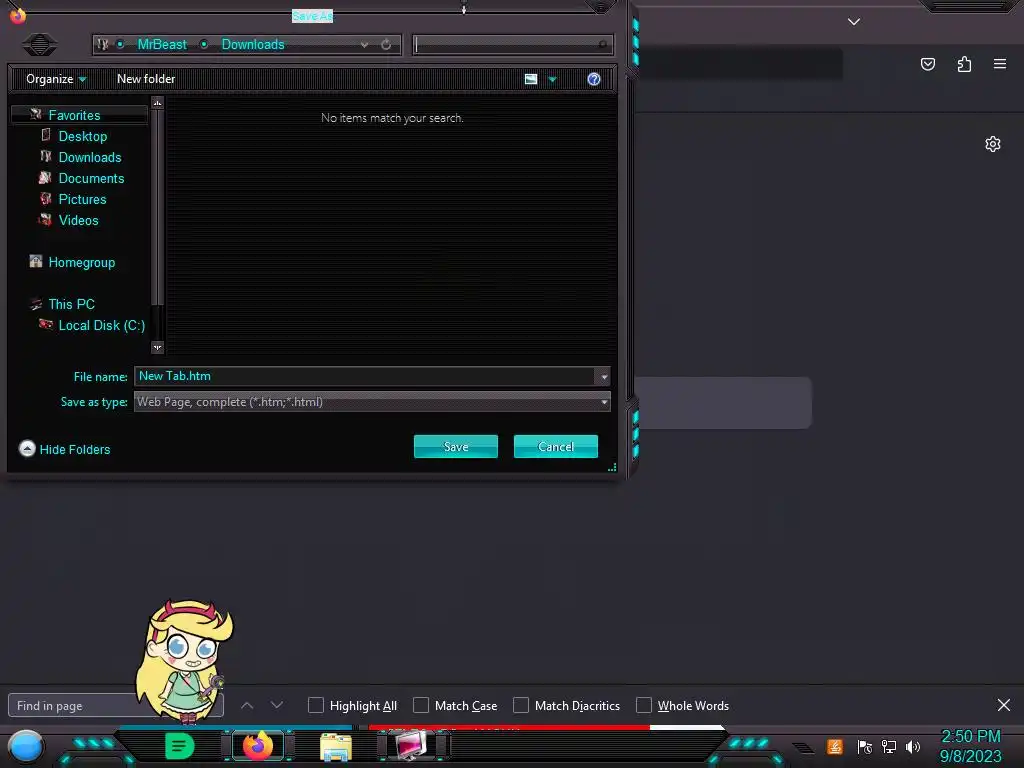Click Hide Folders
Screen dimensions: 1024x768
(x=65, y=449)
